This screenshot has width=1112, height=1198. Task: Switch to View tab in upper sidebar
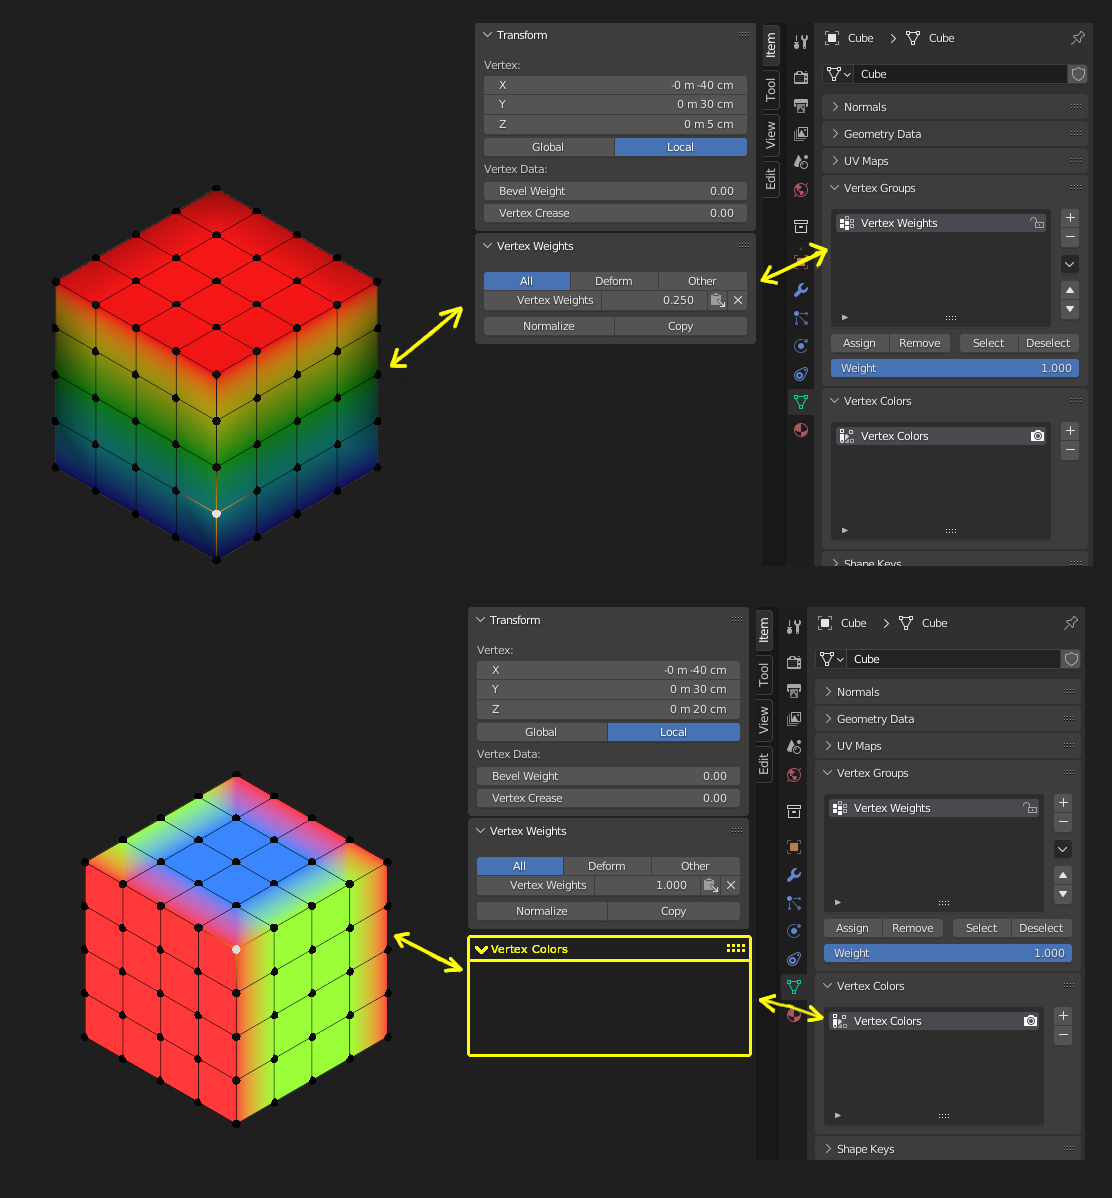point(770,135)
